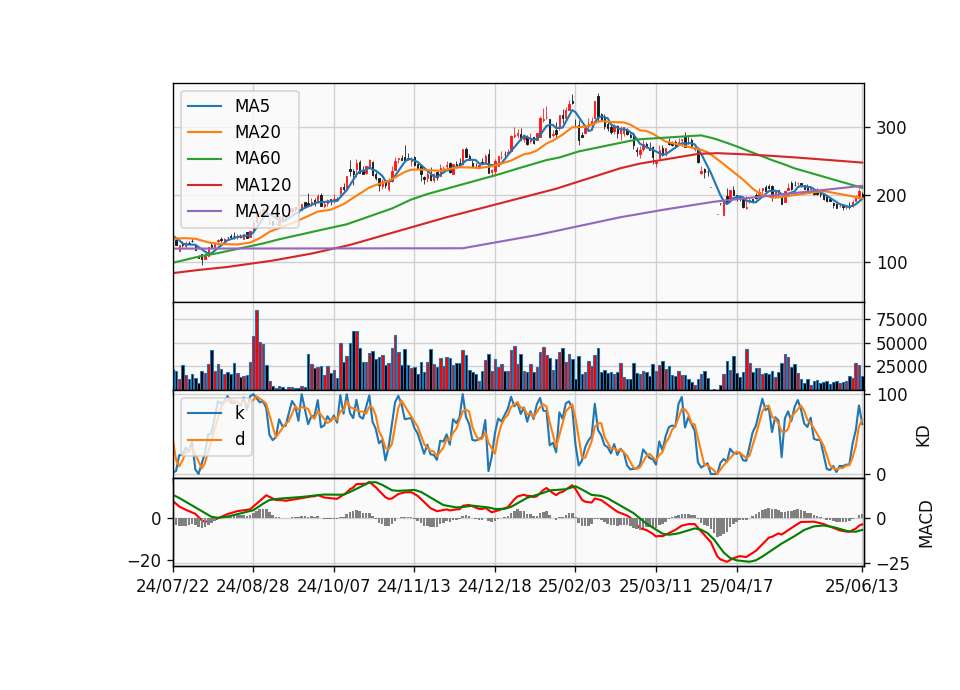Click the 24/08/28 date axis label
This screenshot has width=960, height=690.
[253, 586]
